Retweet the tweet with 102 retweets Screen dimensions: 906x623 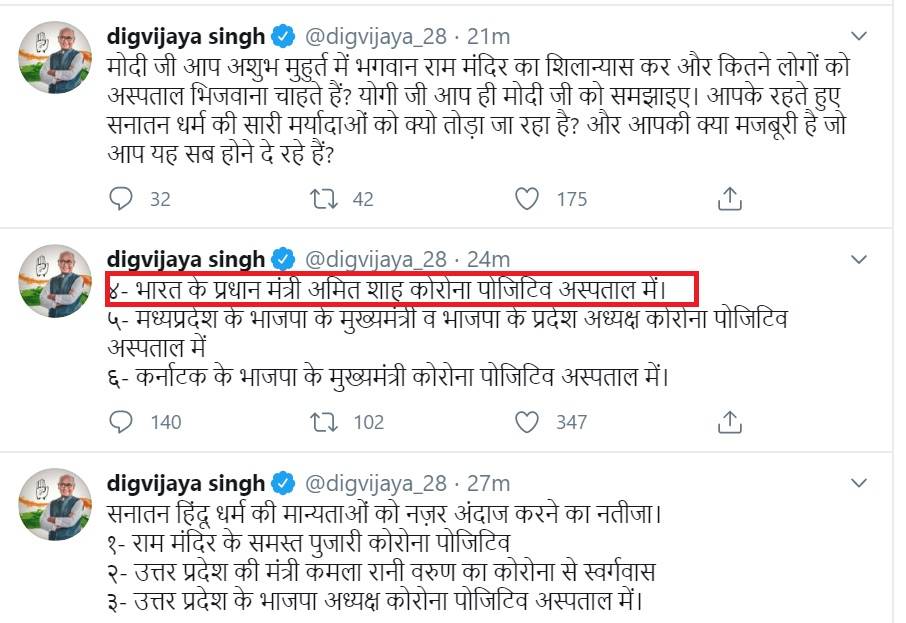[324, 421]
